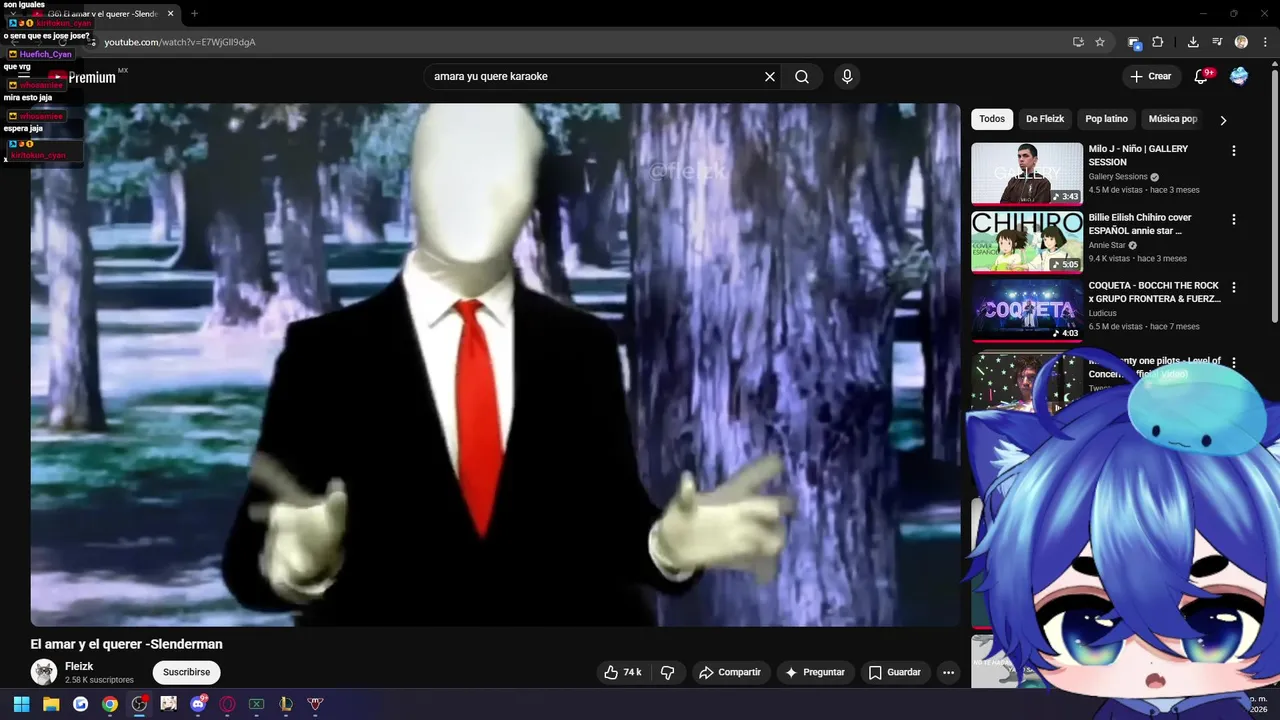
Task: Show more filter chips with the right chevron
Action: (1222, 120)
